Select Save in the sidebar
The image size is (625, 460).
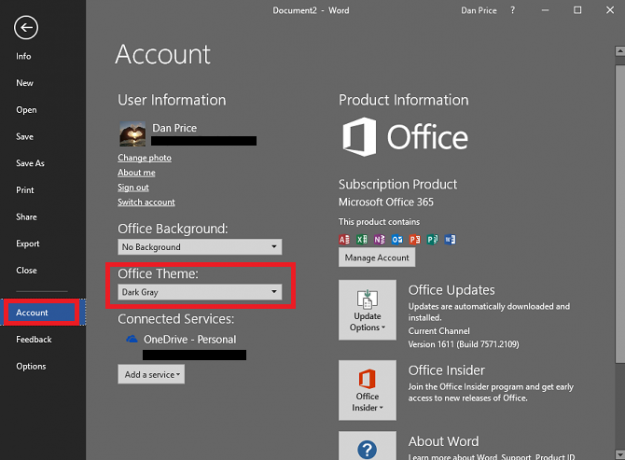25,136
